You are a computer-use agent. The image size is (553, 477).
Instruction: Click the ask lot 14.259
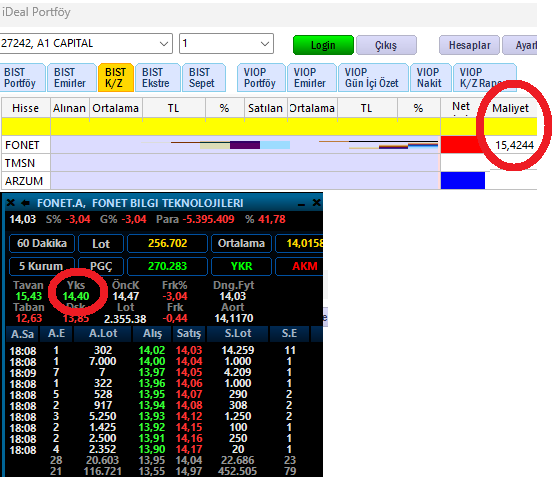(237, 350)
